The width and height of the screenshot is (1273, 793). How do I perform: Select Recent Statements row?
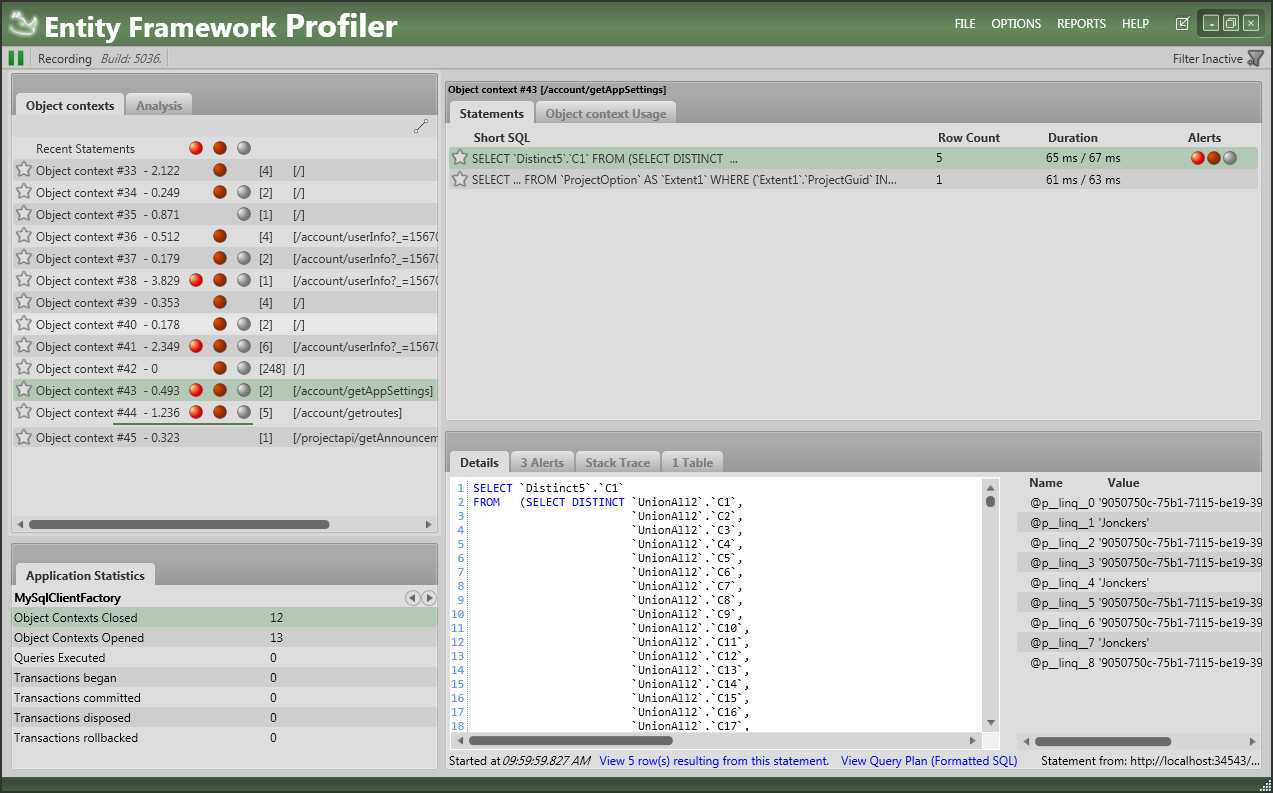coord(226,148)
